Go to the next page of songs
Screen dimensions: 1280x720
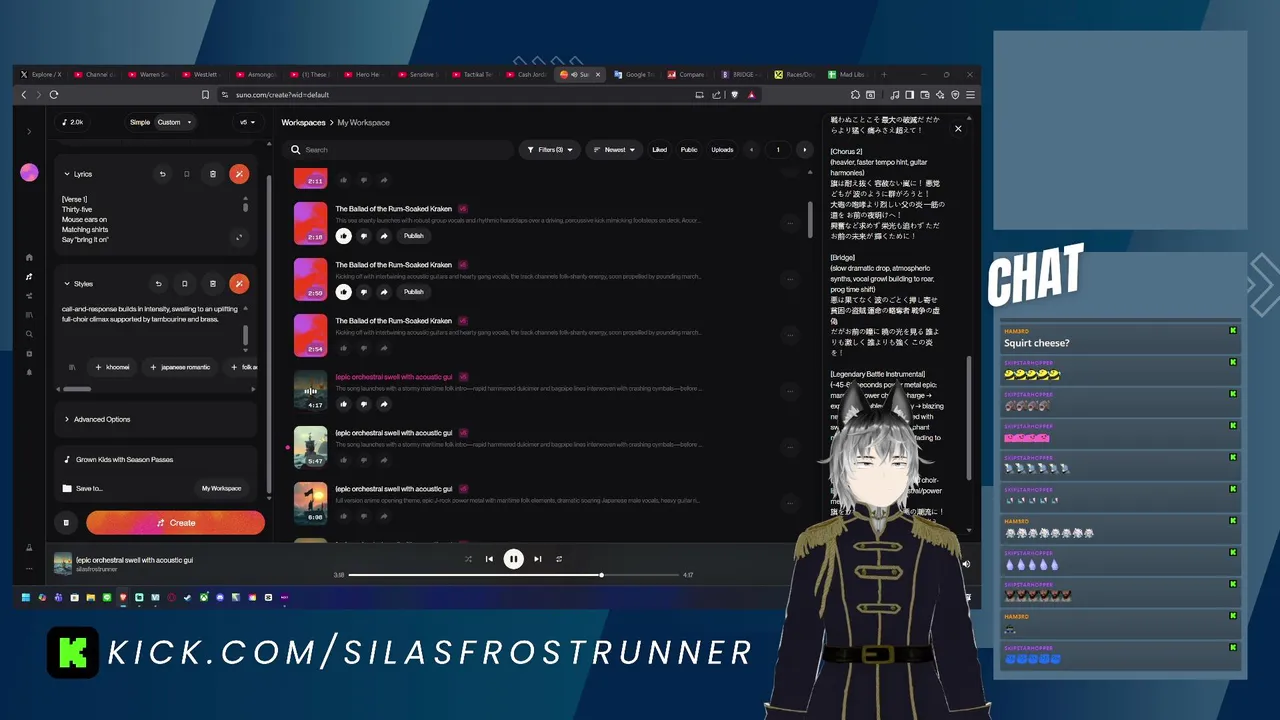[804, 150]
